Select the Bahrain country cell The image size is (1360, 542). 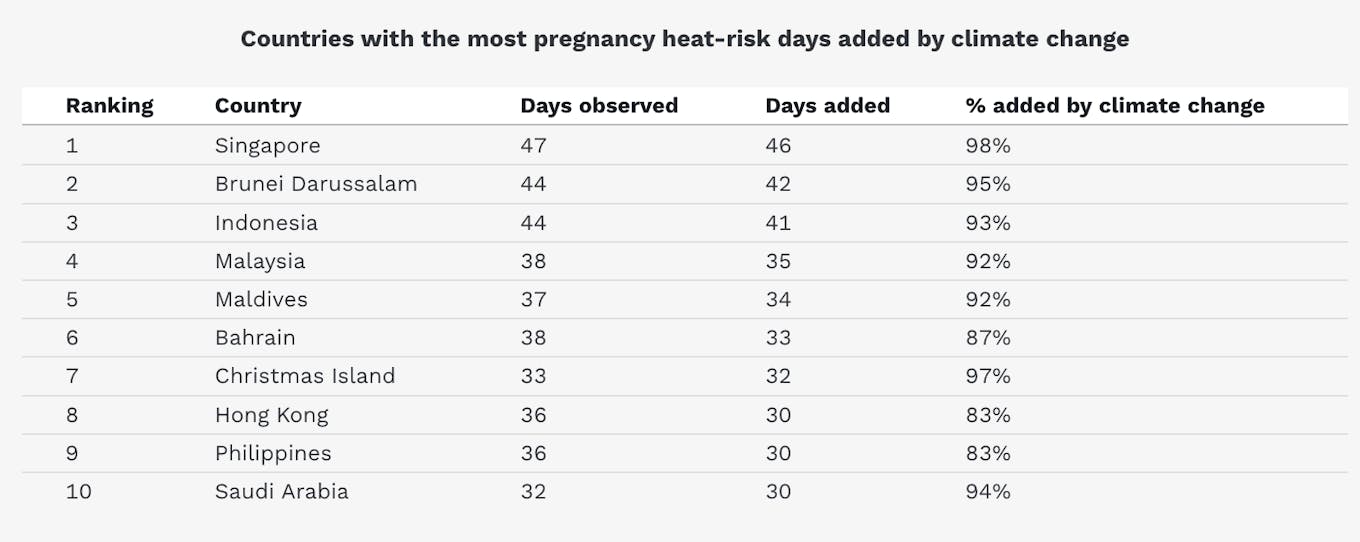click(255, 338)
